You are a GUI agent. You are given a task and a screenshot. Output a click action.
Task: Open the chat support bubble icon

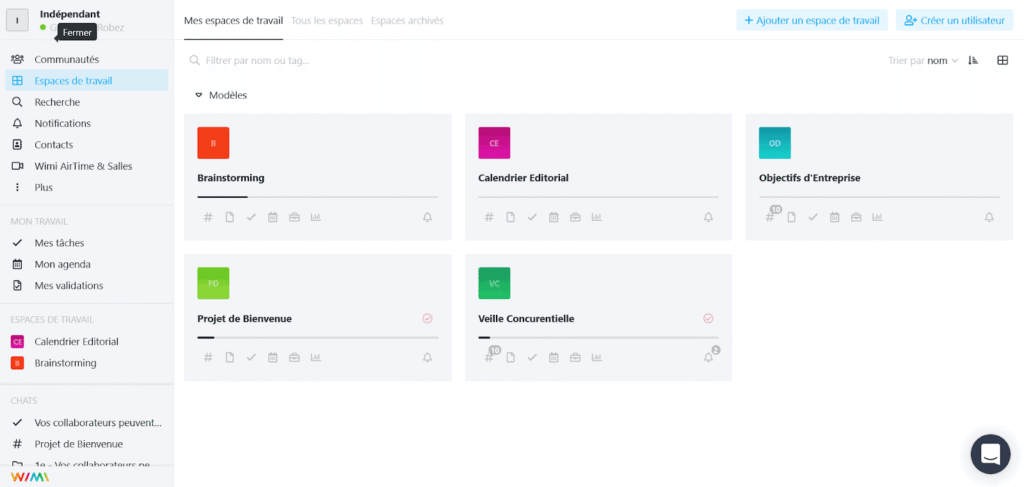(x=990, y=454)
